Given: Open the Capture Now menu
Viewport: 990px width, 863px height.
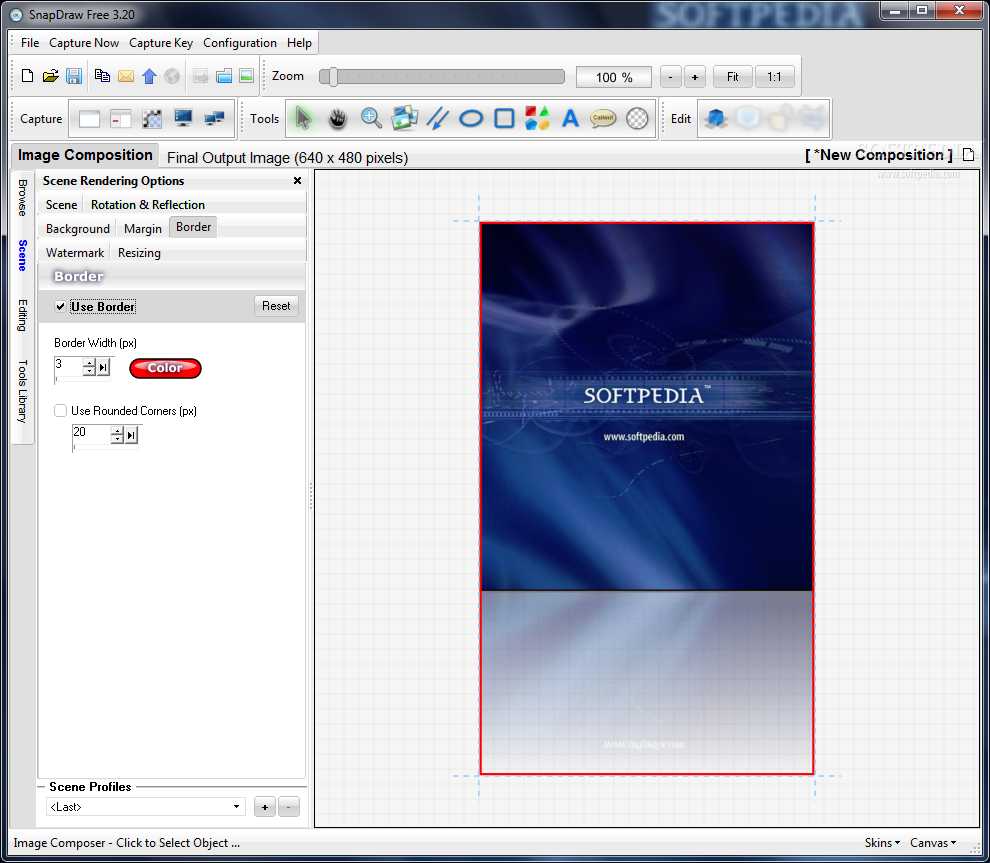Looking at the screenshot, I should click(84, 43).
